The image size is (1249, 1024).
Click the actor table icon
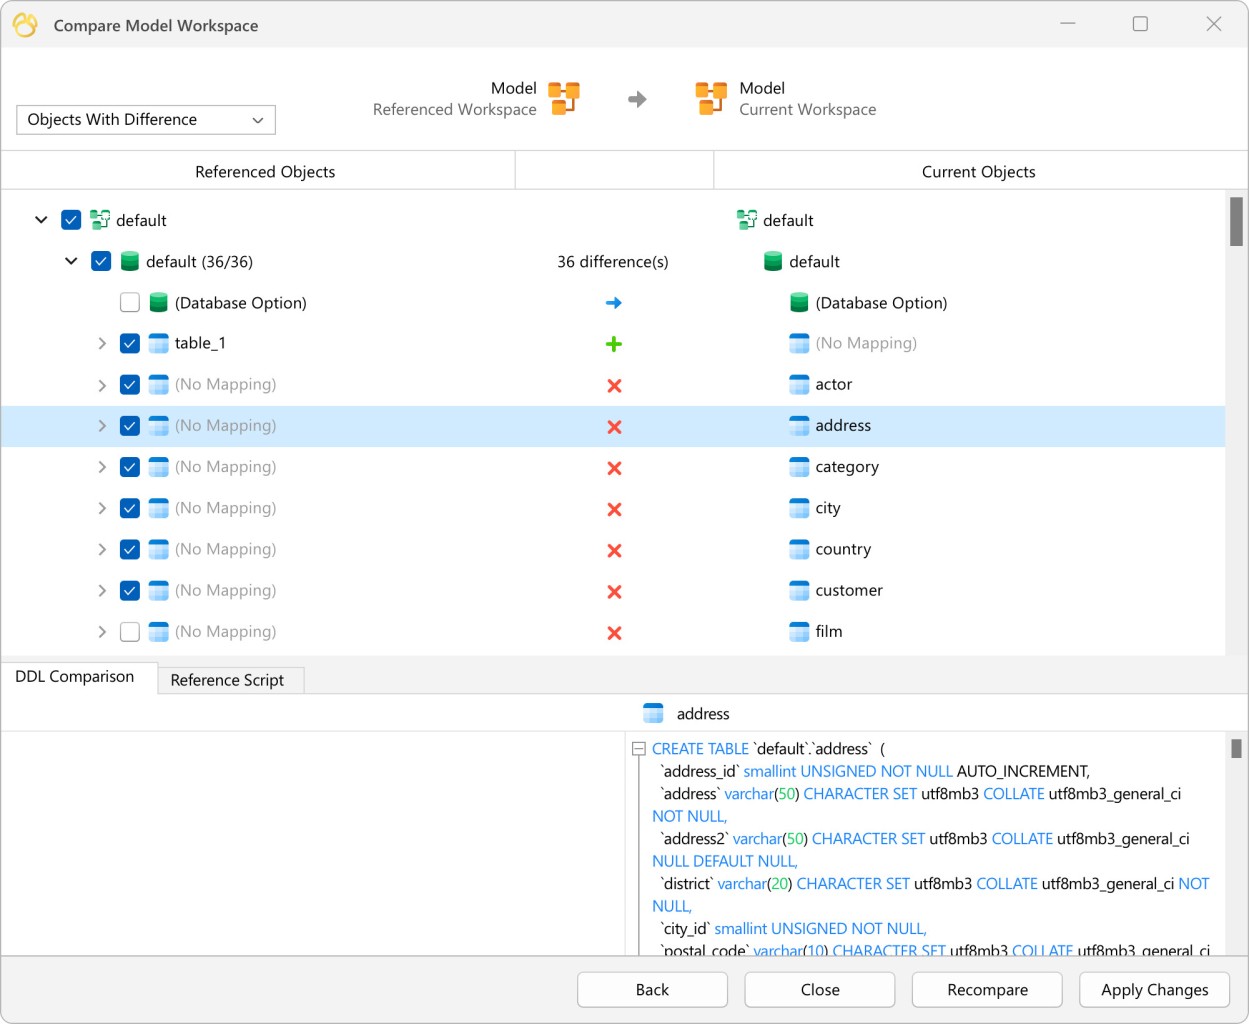(x=799, y=385)
